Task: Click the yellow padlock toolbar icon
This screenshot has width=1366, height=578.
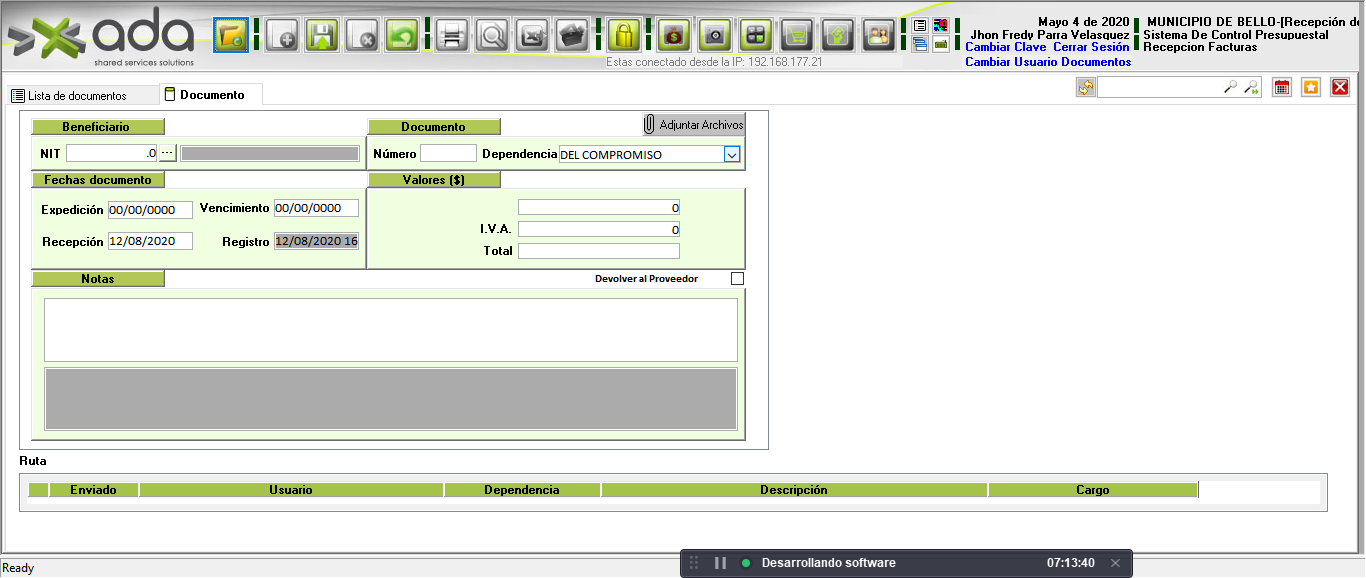Action: [624, 36]
